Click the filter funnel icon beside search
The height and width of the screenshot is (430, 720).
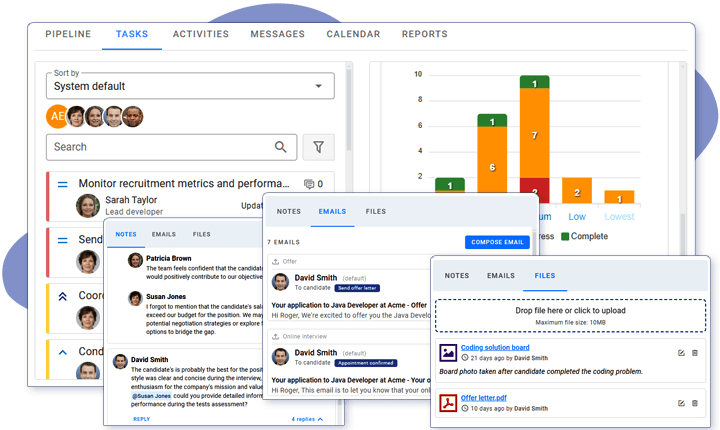[x=318, y=147]
